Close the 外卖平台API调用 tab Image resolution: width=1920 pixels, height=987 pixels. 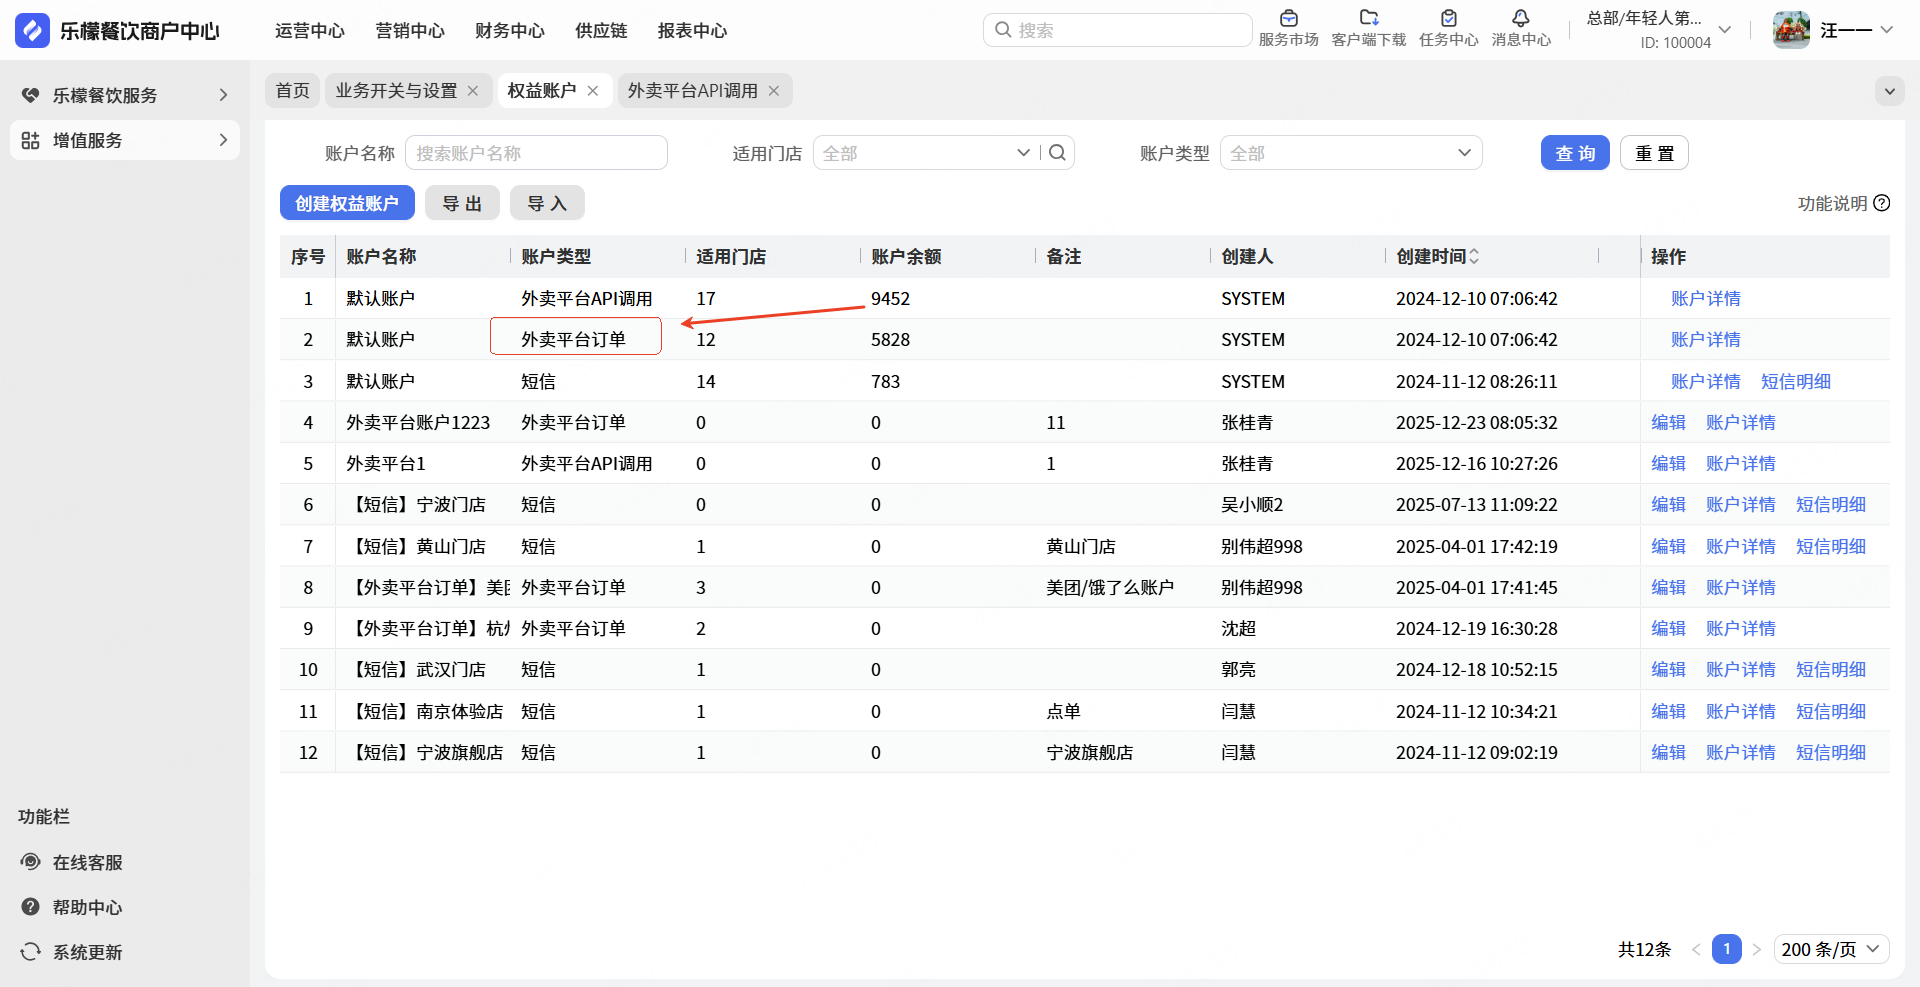(774, 91)
